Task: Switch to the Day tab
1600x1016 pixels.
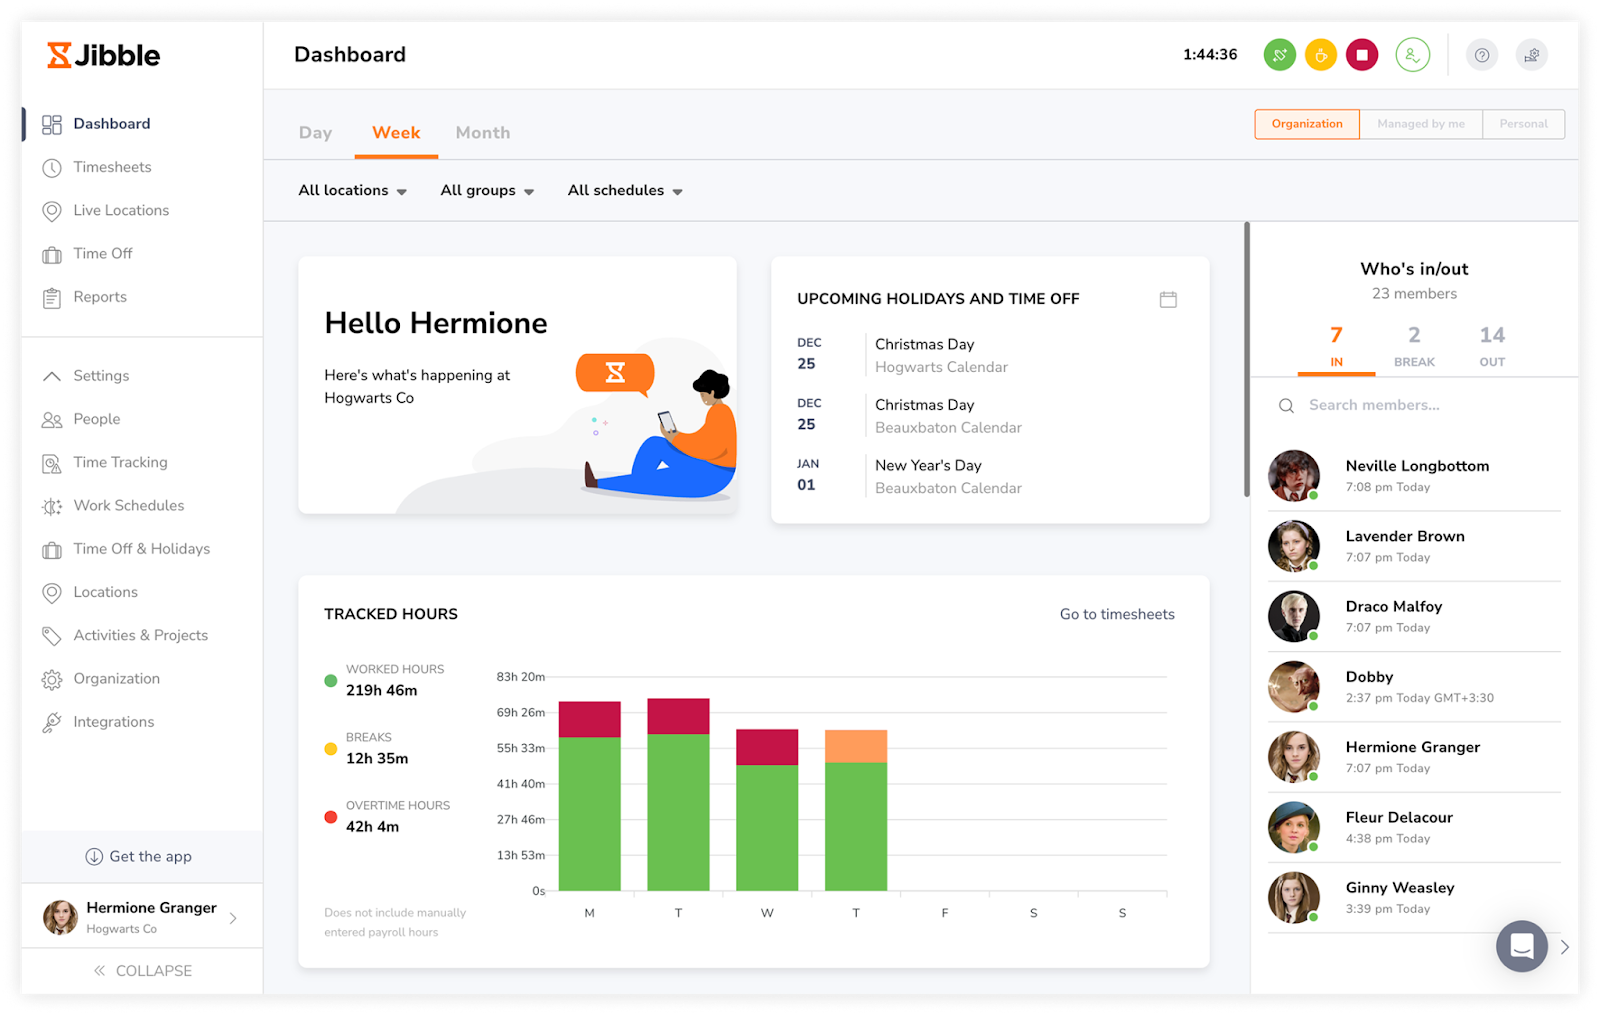Action: click(315, 133)
